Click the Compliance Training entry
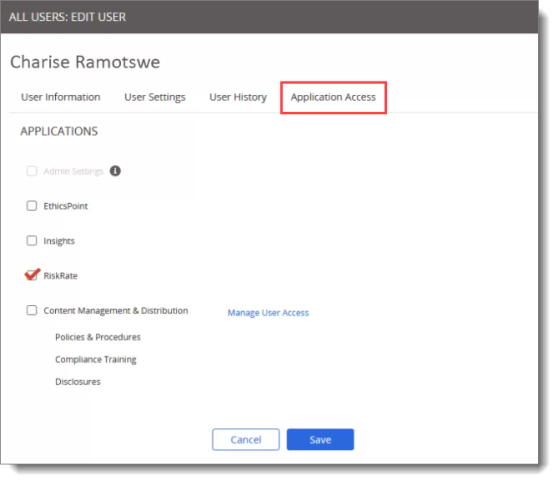558x483 pixels. (96, 359)
